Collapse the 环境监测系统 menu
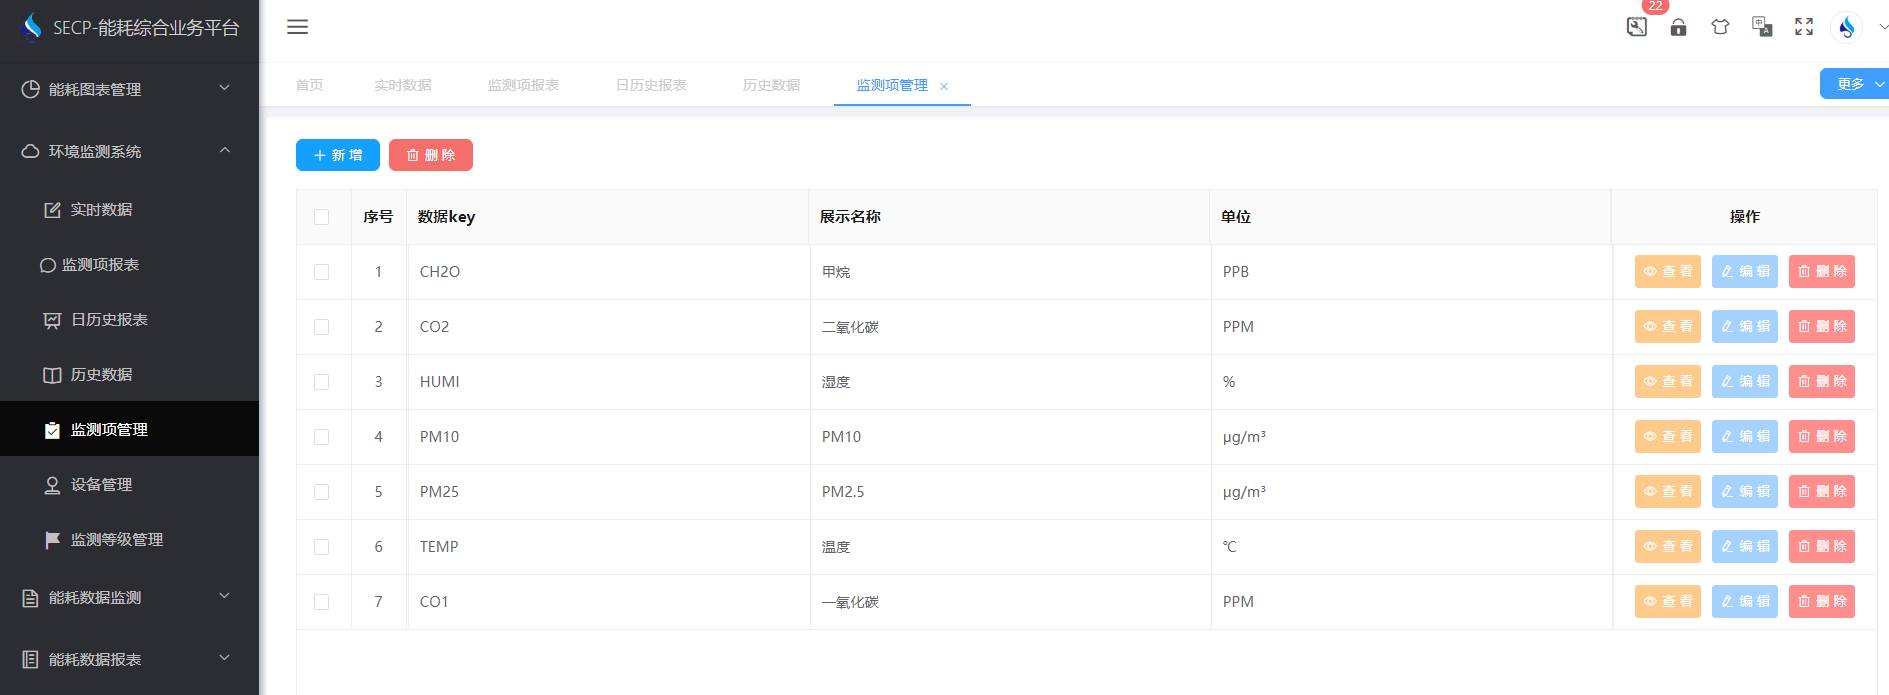This screenshot has width=1889, height=695. [129, 151]
